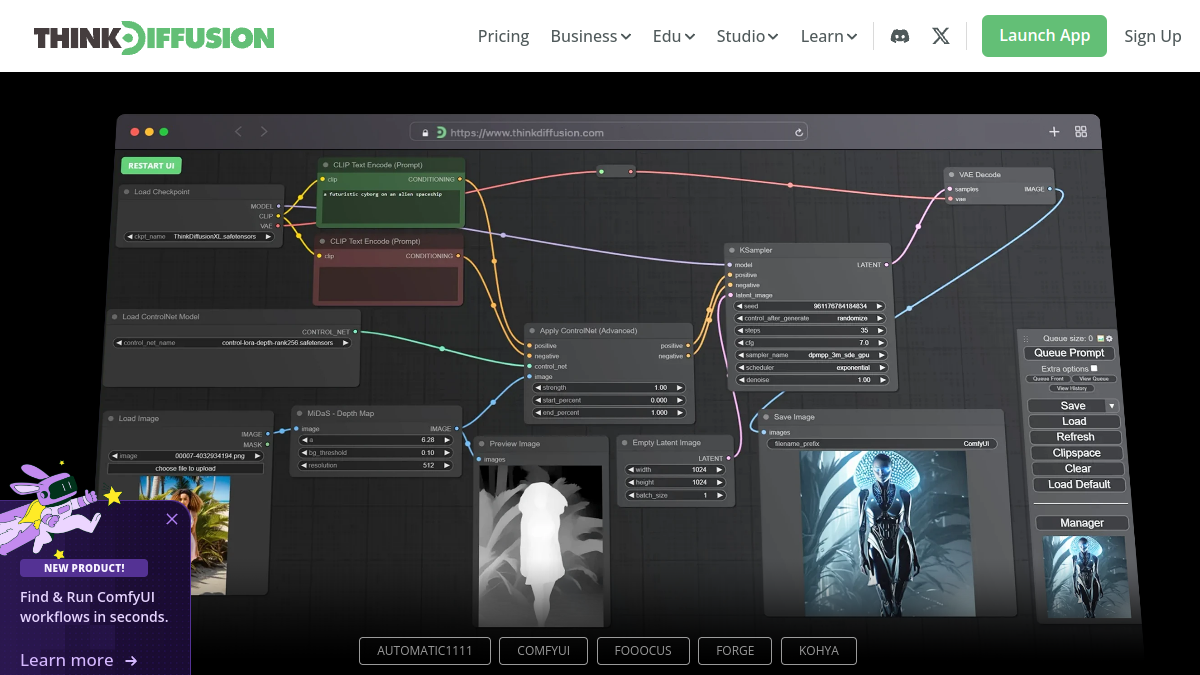Open the Pricing page
This screenshot has height=675, width=1200.
click(503, 36)
